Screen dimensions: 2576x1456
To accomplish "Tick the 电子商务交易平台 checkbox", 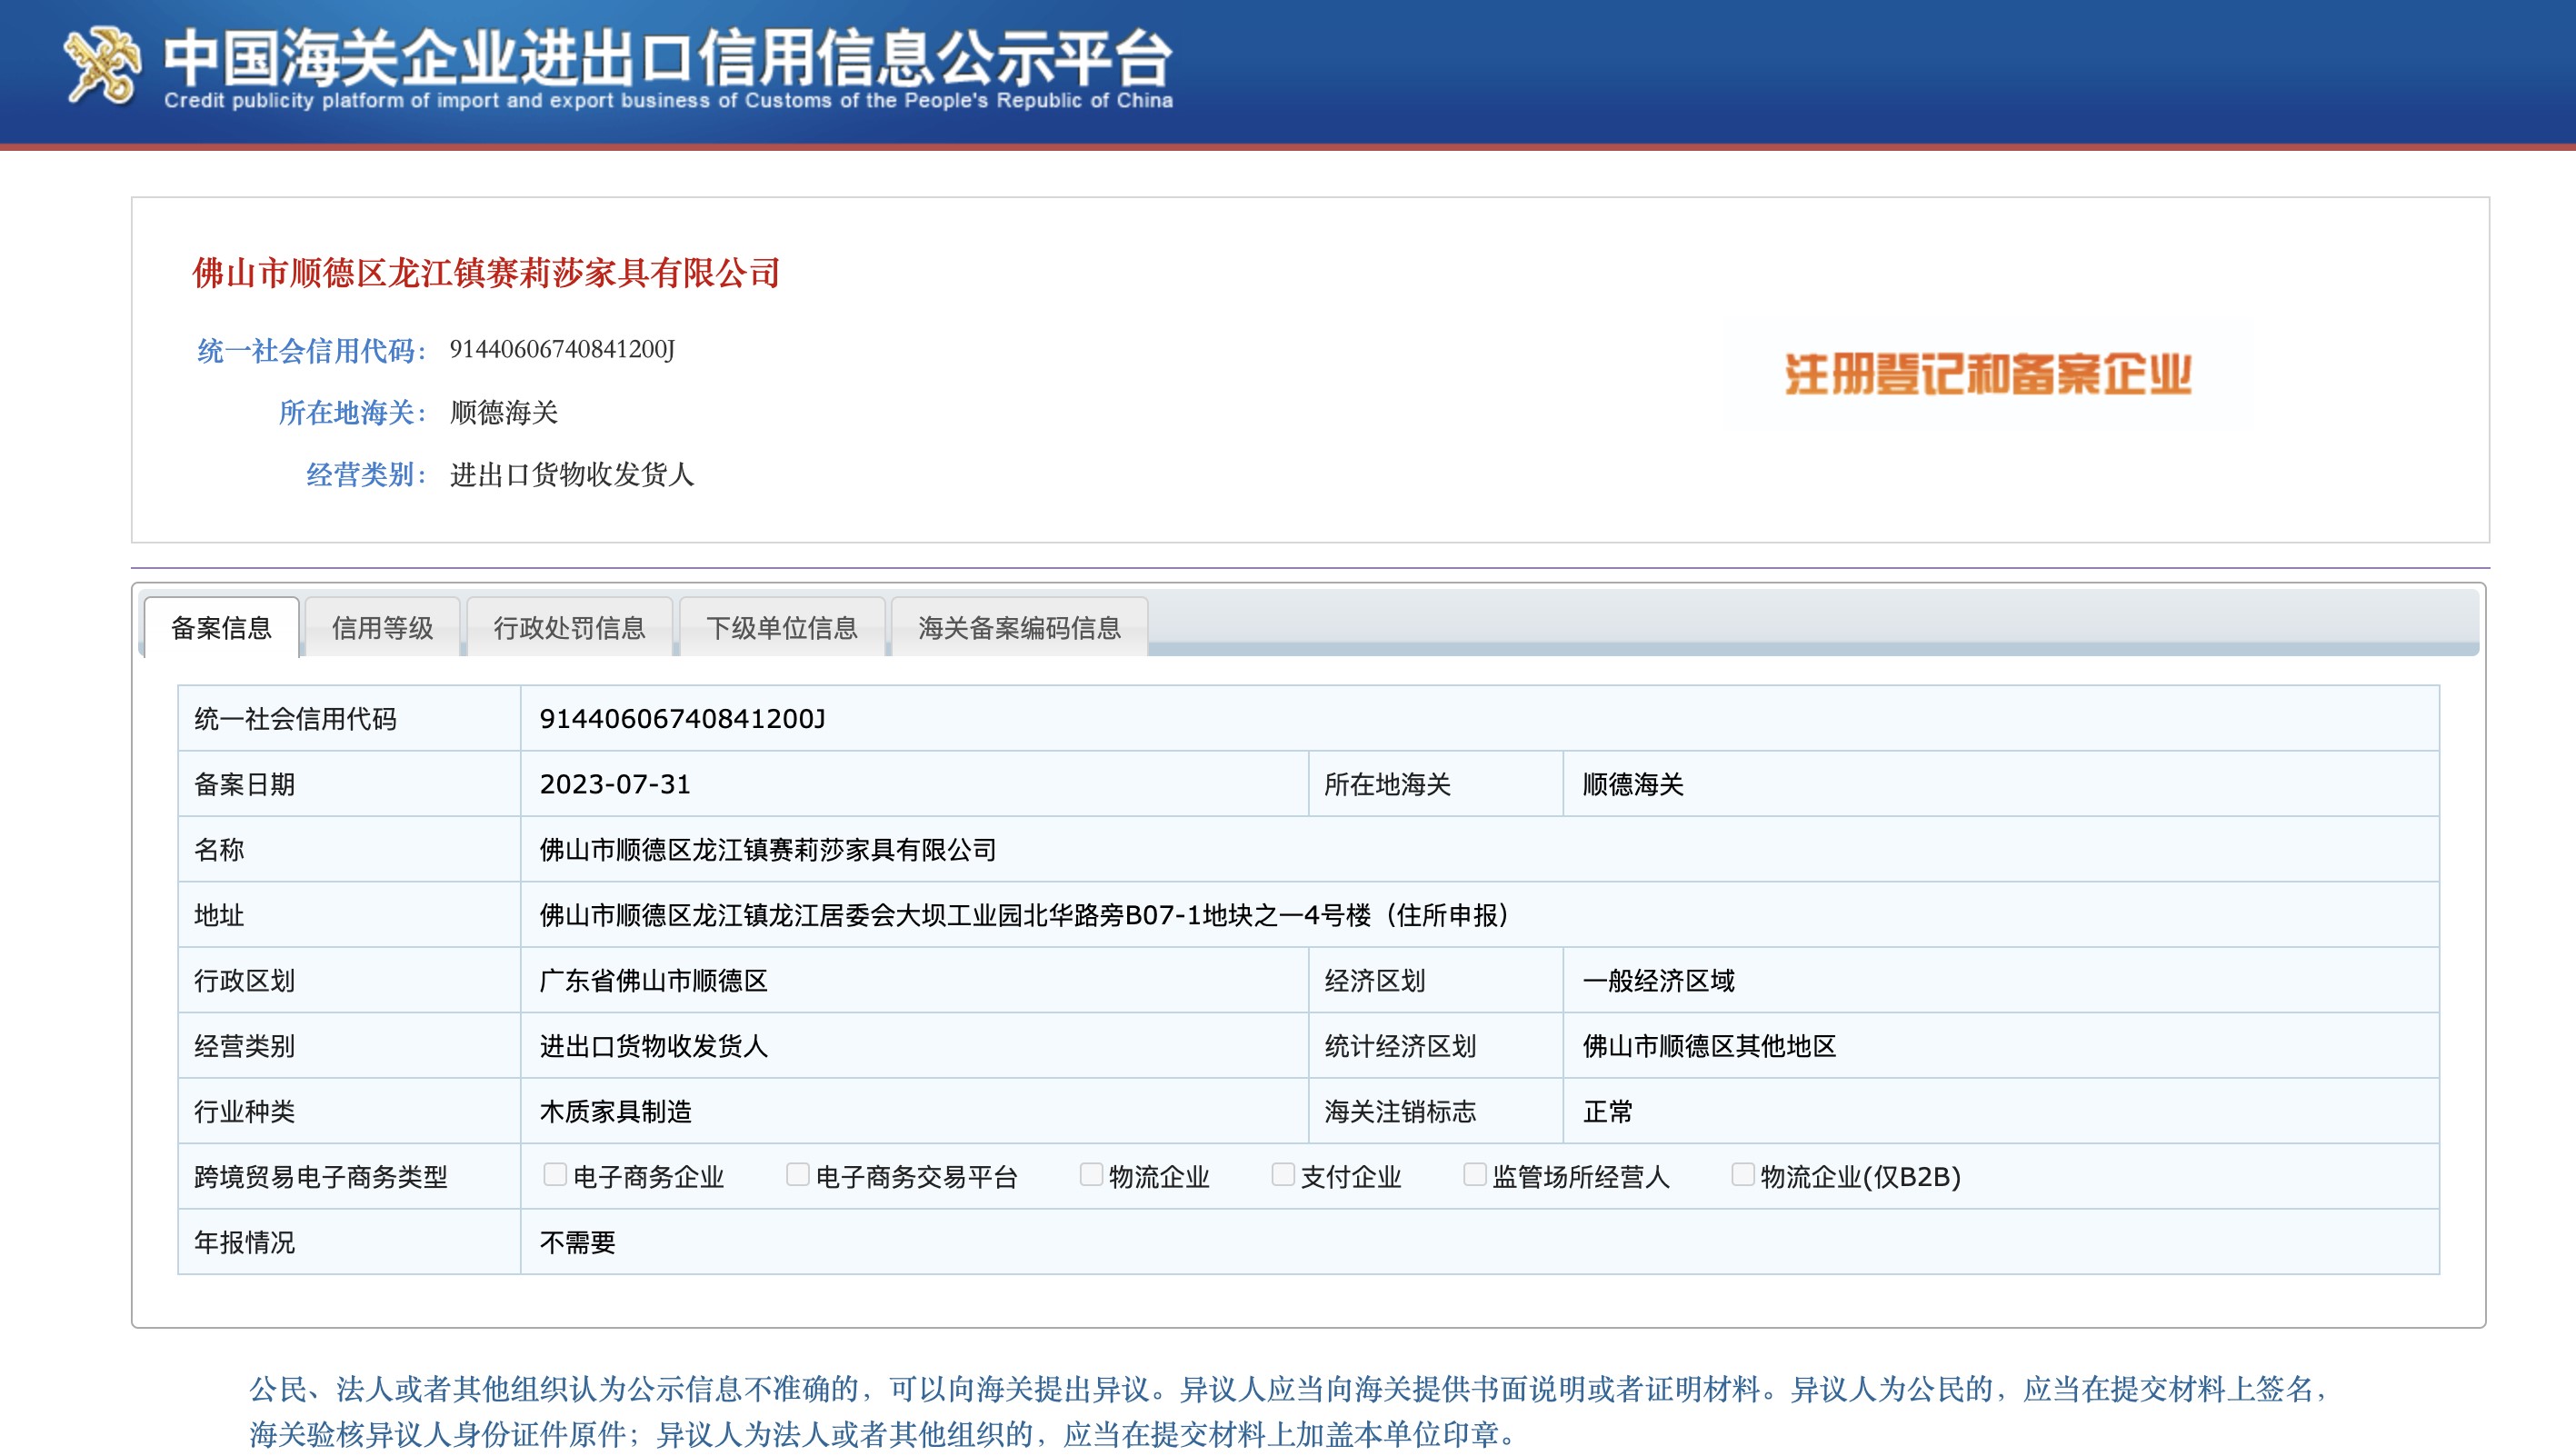I will [x=797, y=1174].
